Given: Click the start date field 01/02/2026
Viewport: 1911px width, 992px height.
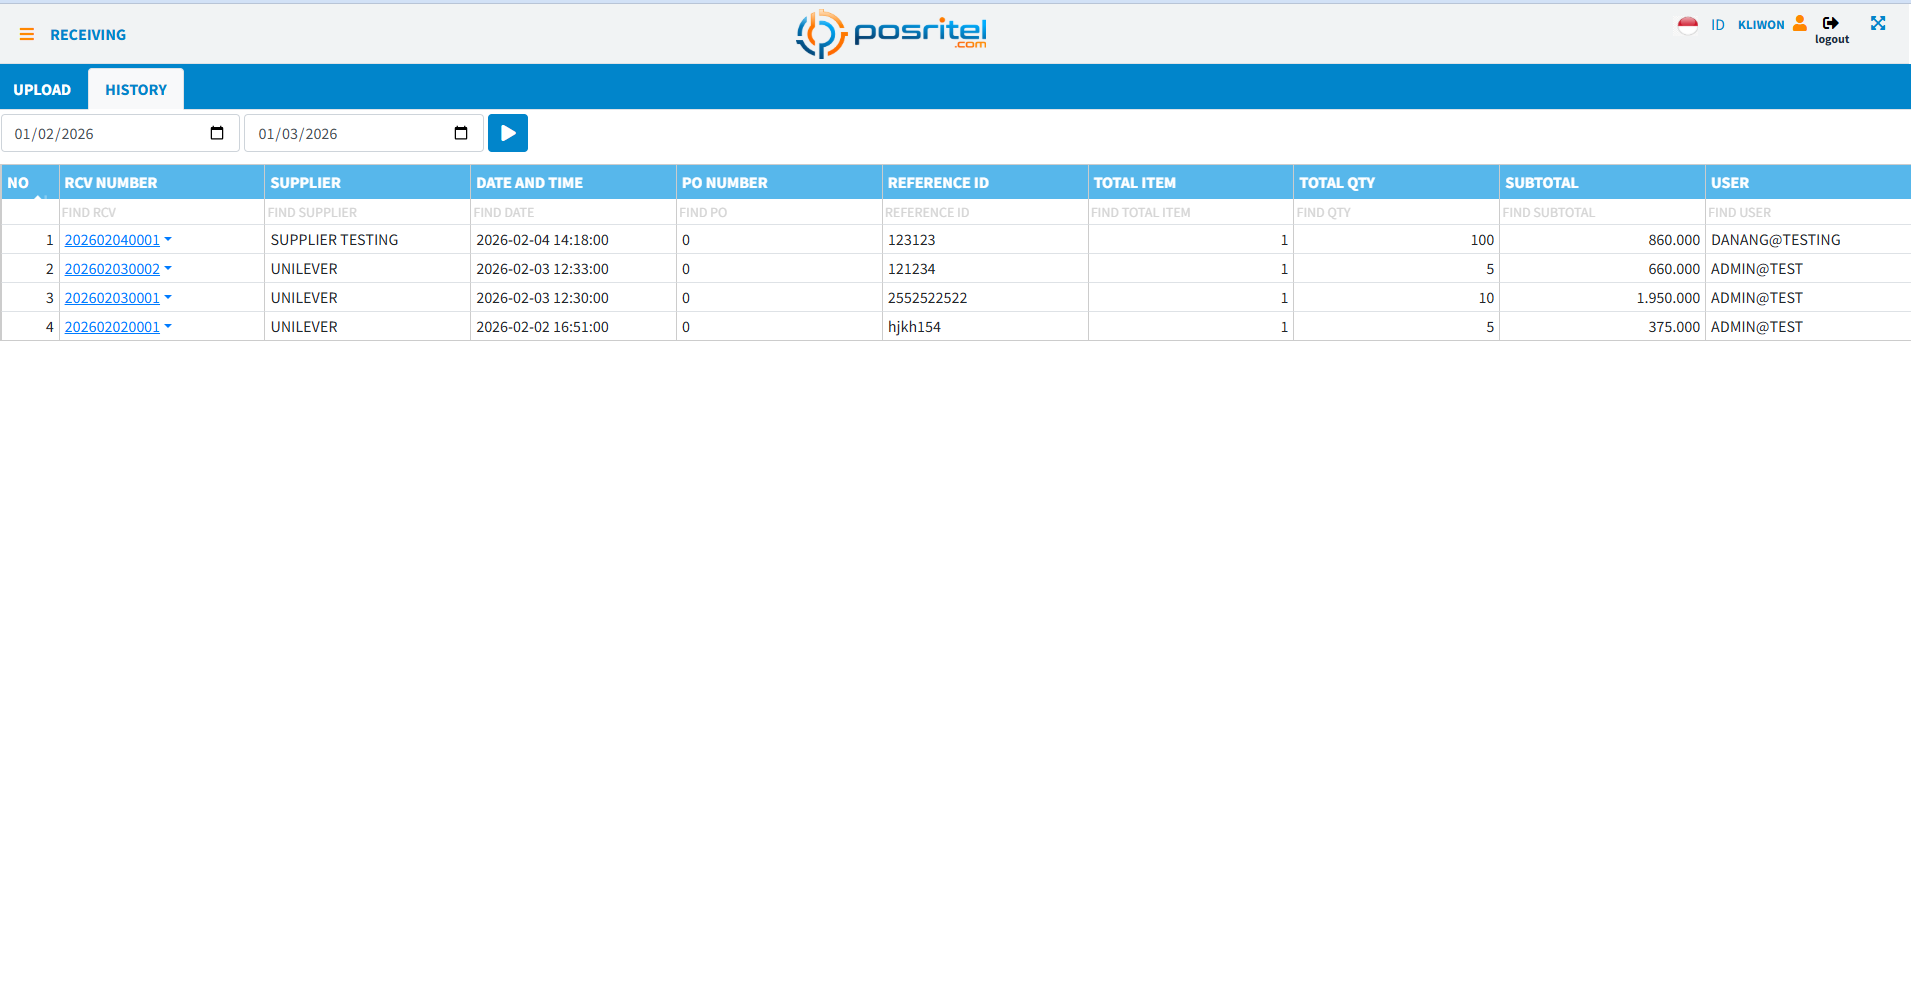Looking at the screenshot, I should pos(120,133).
